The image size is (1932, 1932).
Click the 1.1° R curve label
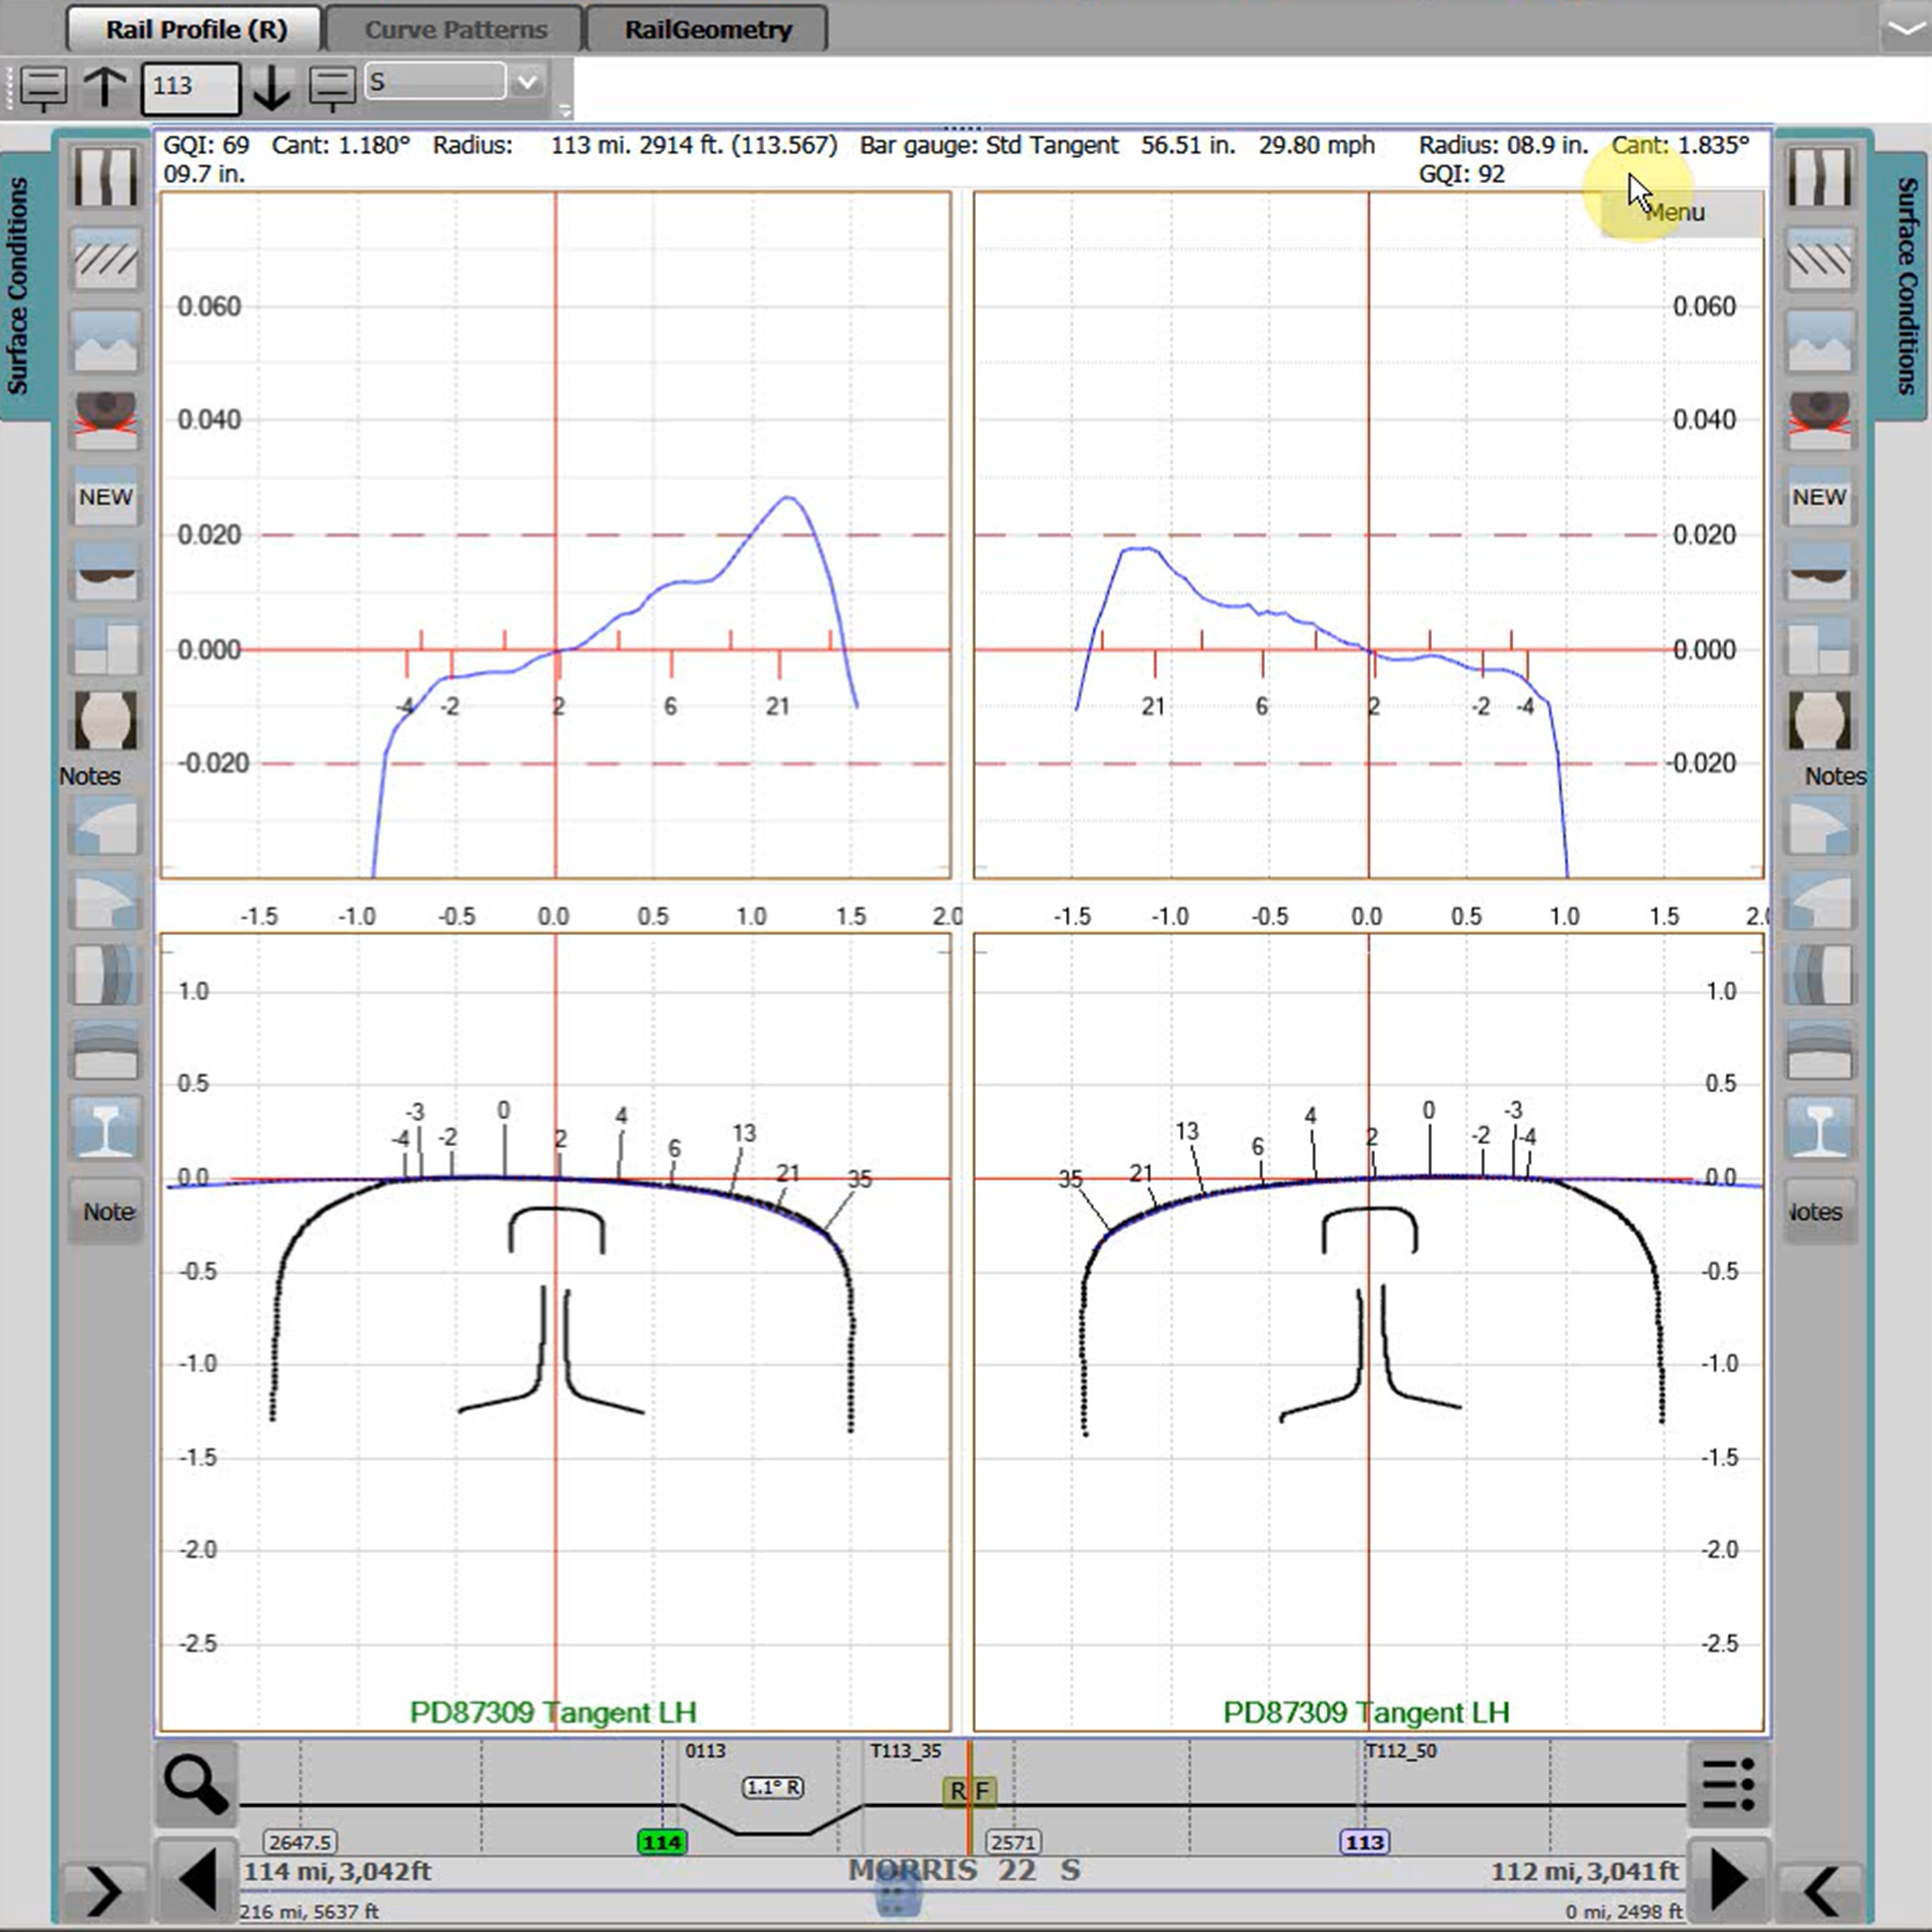[x=773, y=1787]
